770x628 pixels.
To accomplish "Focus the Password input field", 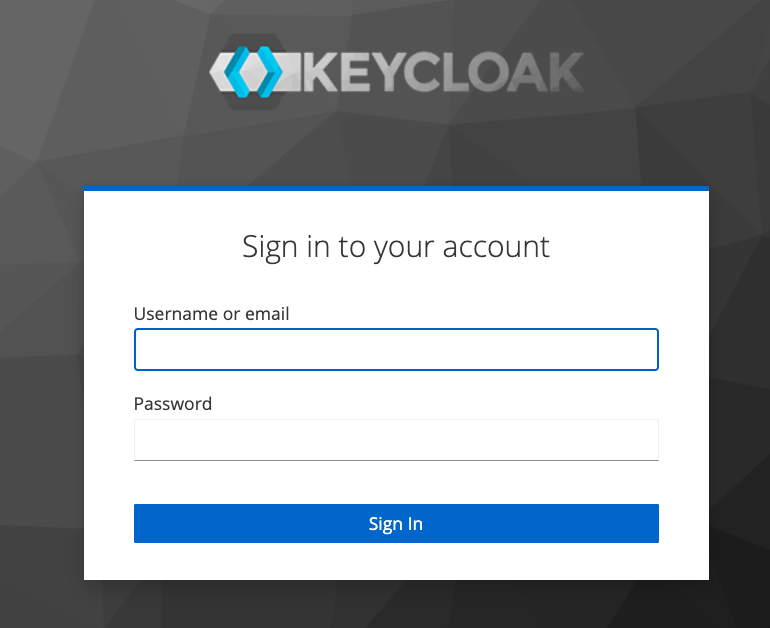I will [396, 439].
